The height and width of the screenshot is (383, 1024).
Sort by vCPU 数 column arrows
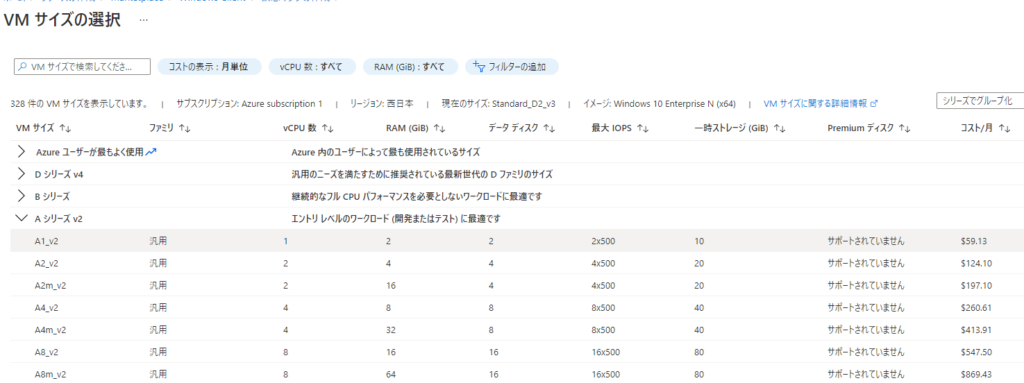pyautogui.click(x=328, y=129)
